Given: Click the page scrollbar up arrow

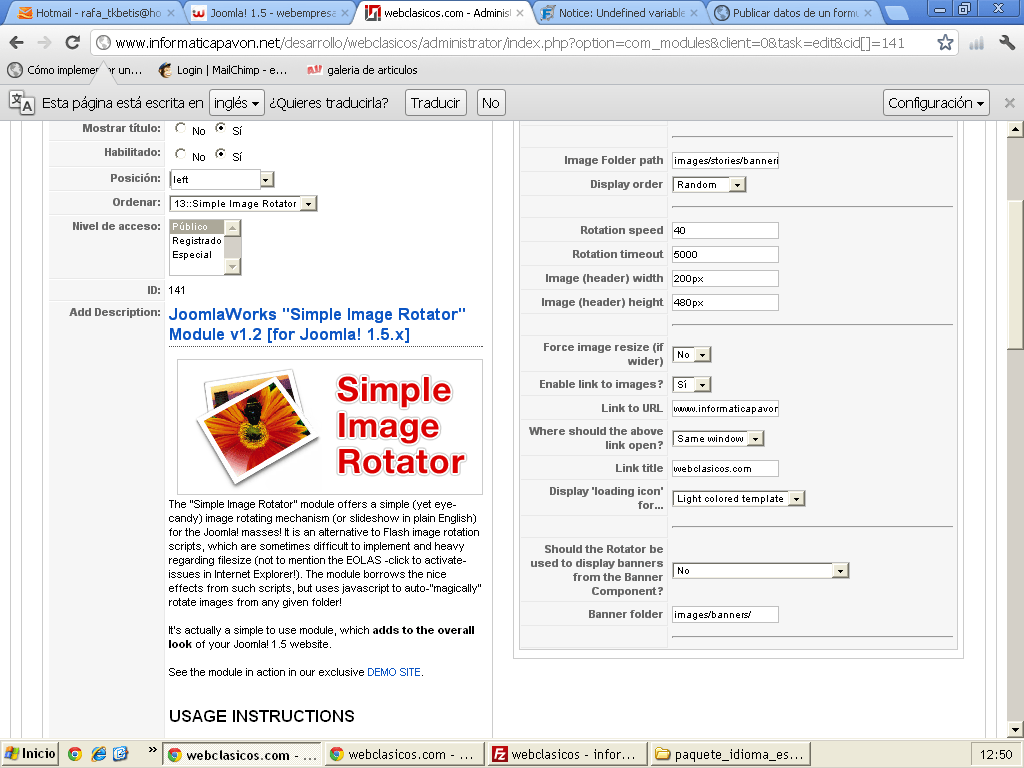Looking at the screenshot, I should [1015, 129].
